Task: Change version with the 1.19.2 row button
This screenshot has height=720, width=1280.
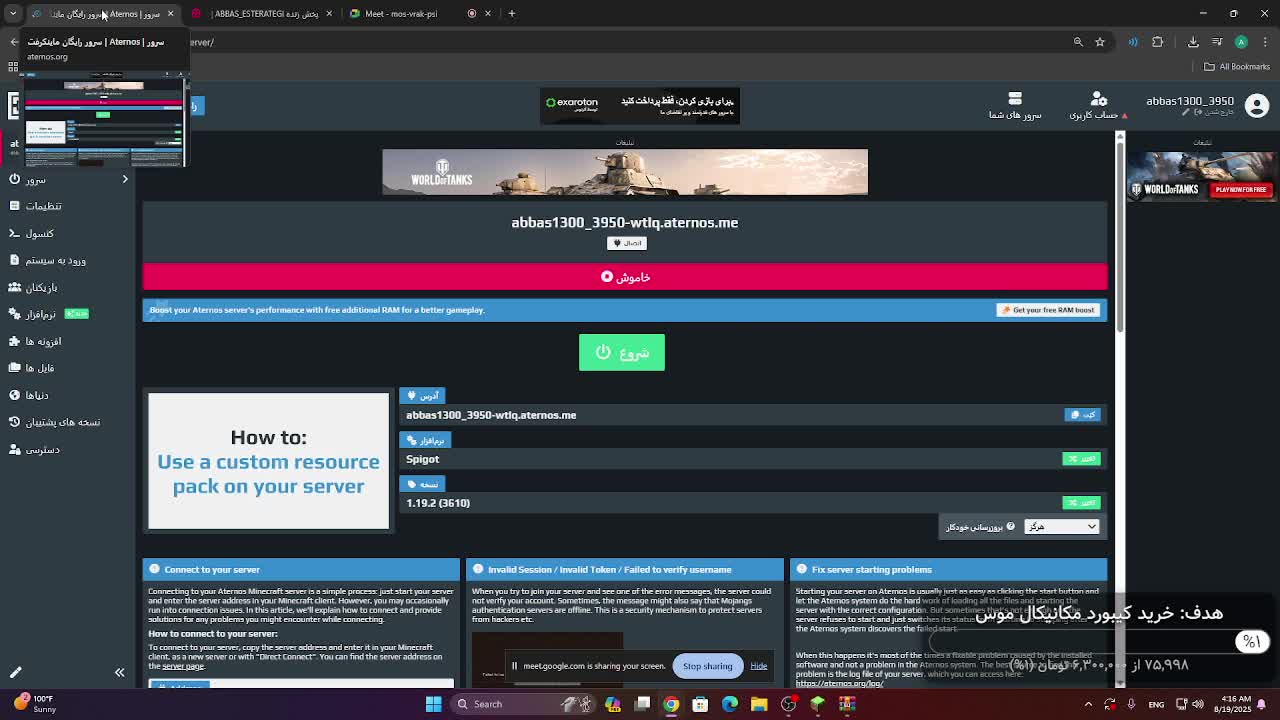Action: coord(1081,503)
